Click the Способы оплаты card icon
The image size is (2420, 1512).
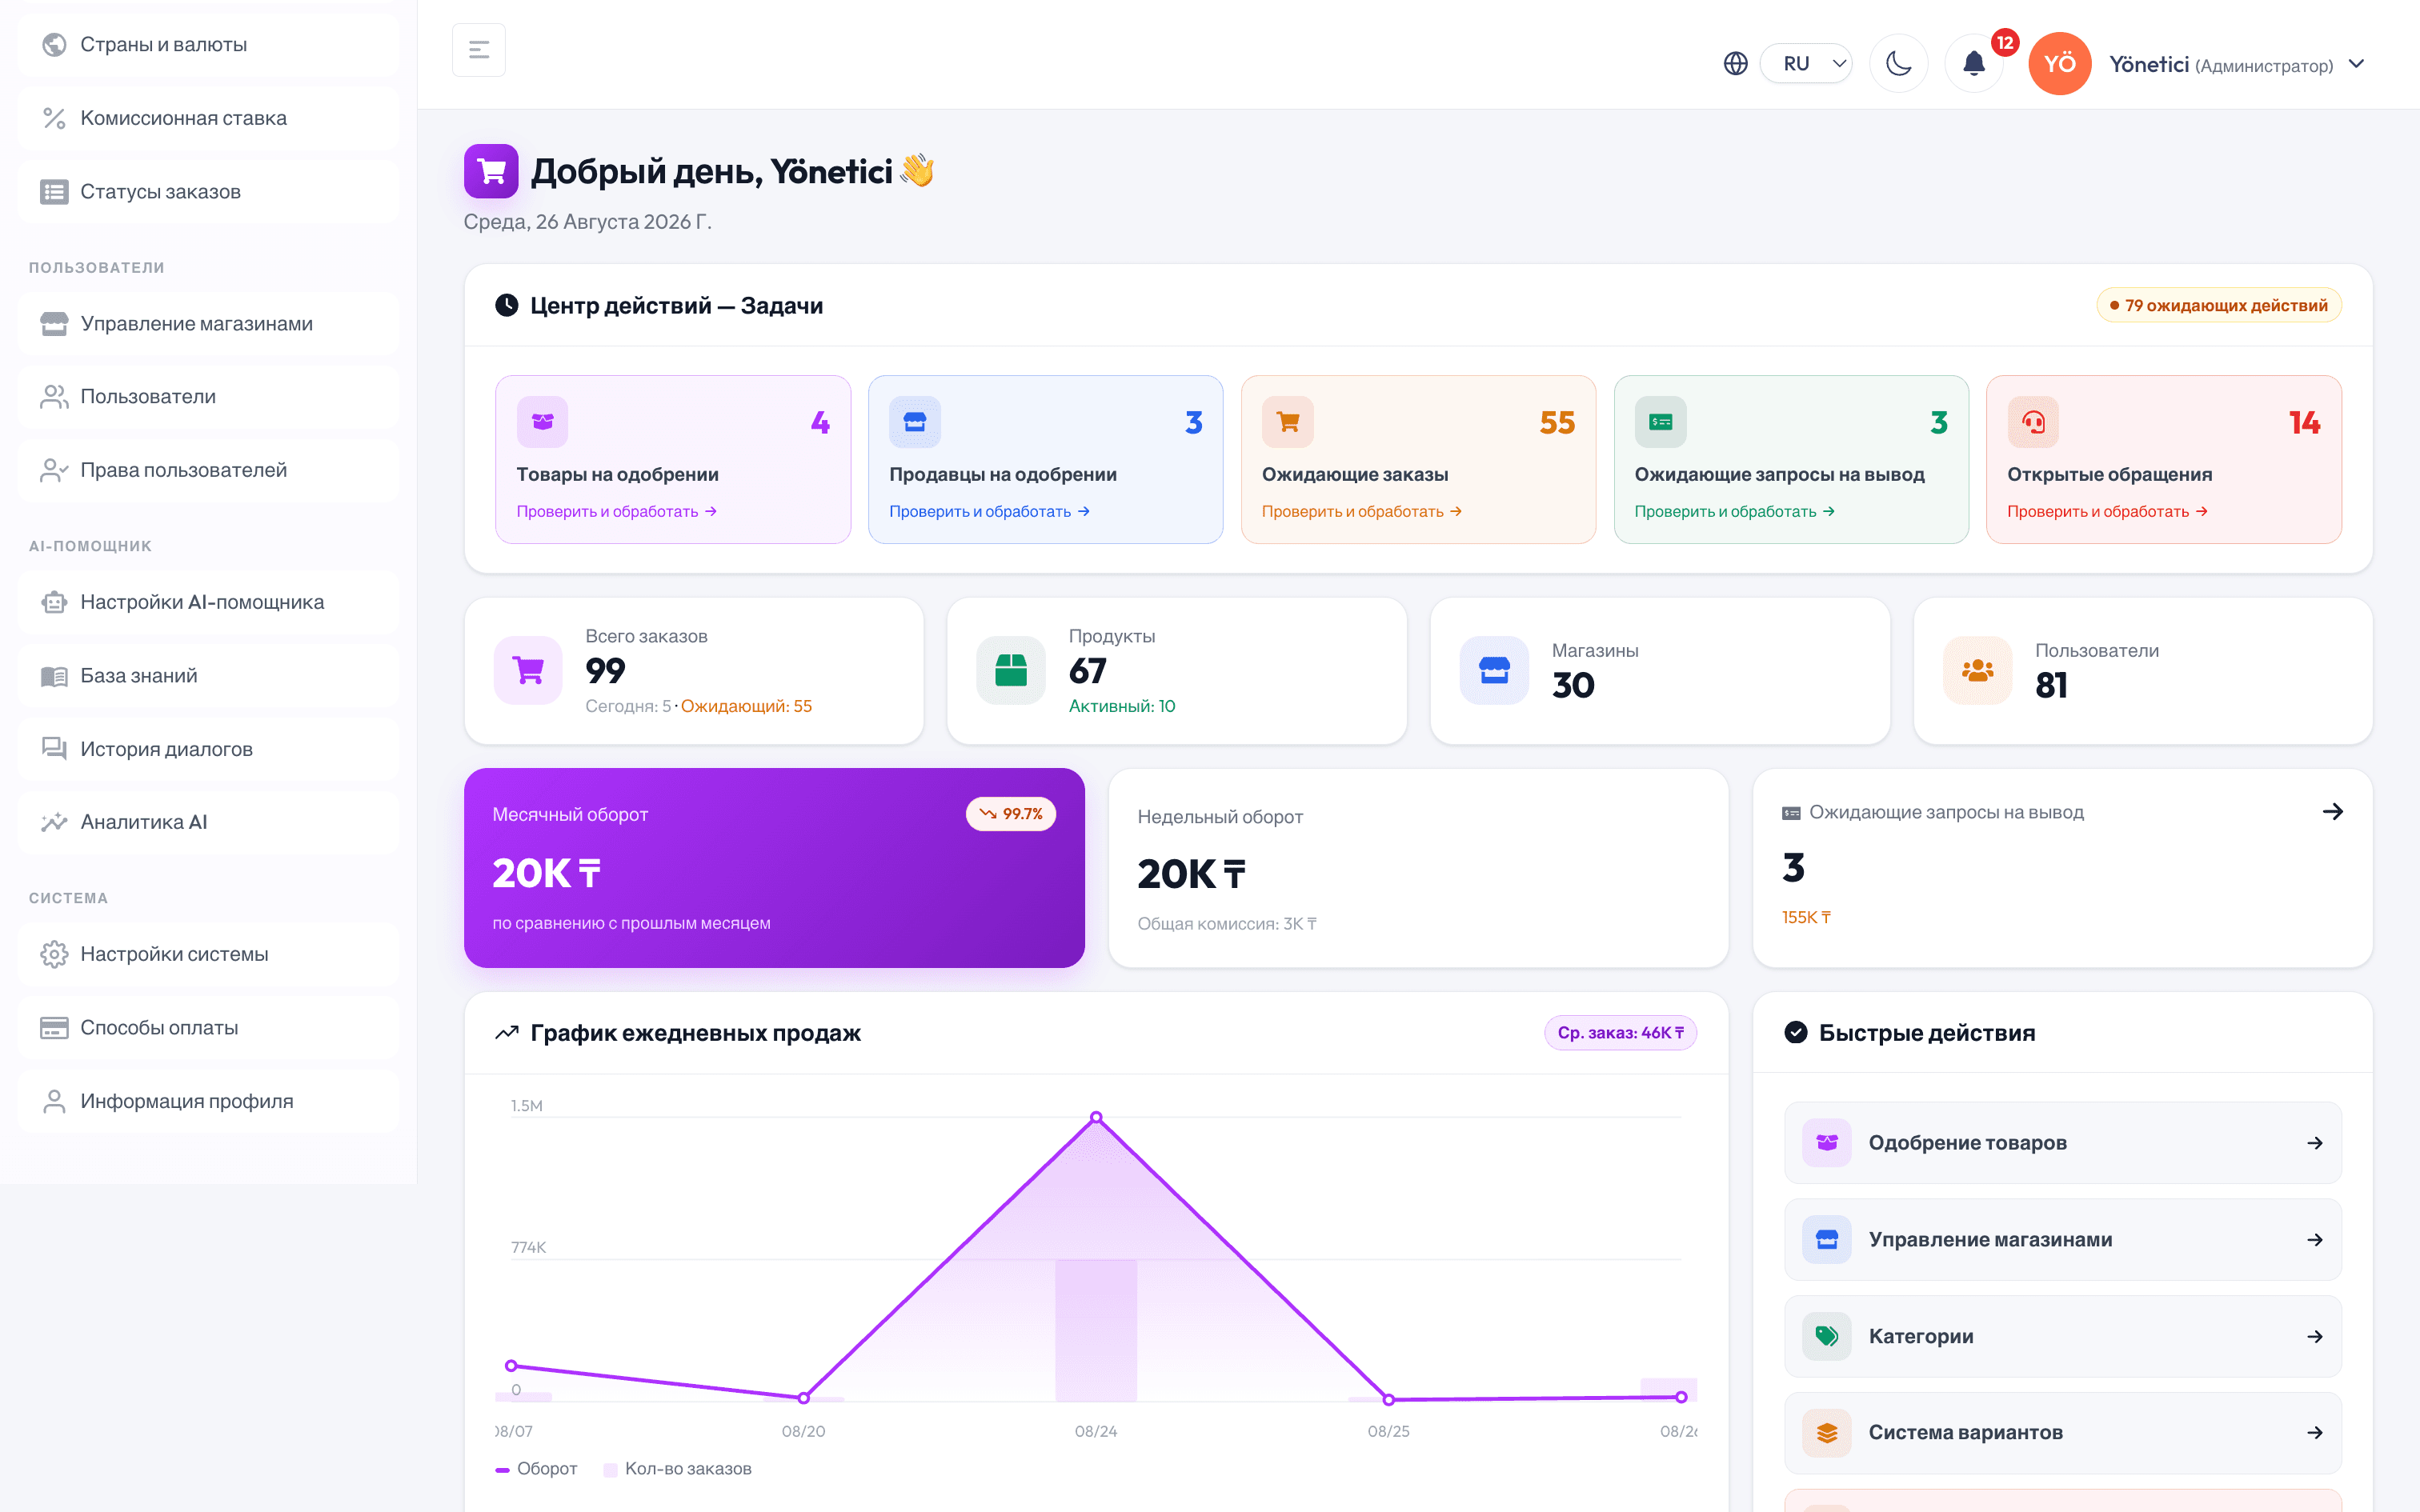pyautogui.click(x=54, y=1028)
